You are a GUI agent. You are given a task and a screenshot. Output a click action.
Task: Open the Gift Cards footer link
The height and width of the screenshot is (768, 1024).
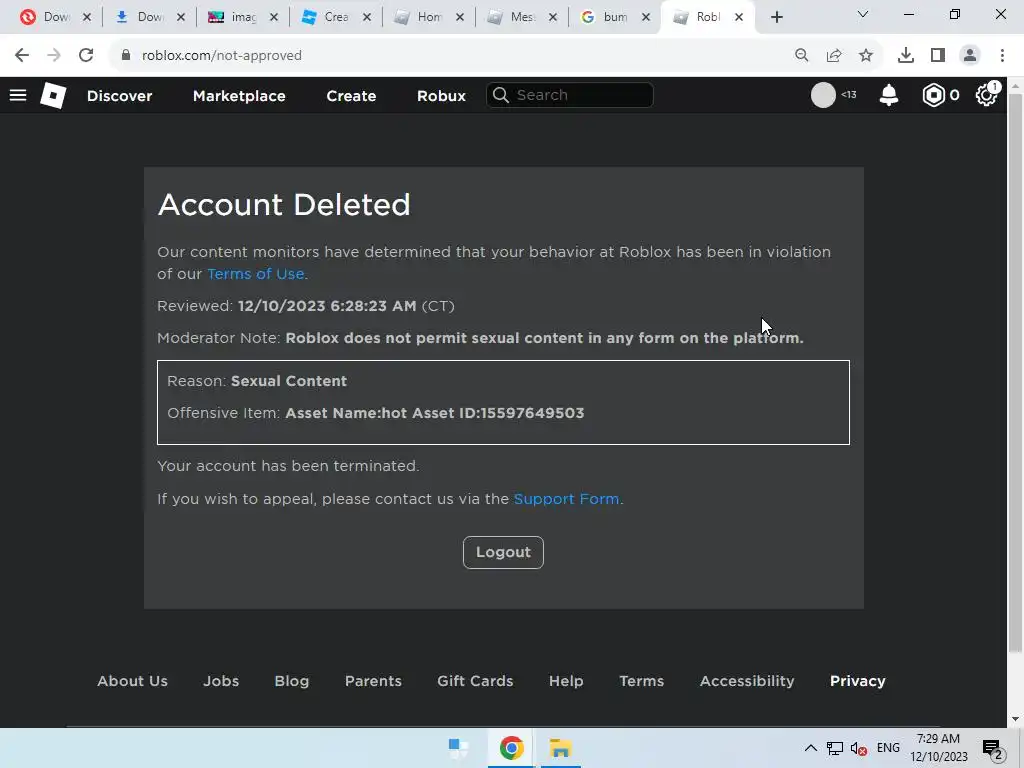coord(475,681)
